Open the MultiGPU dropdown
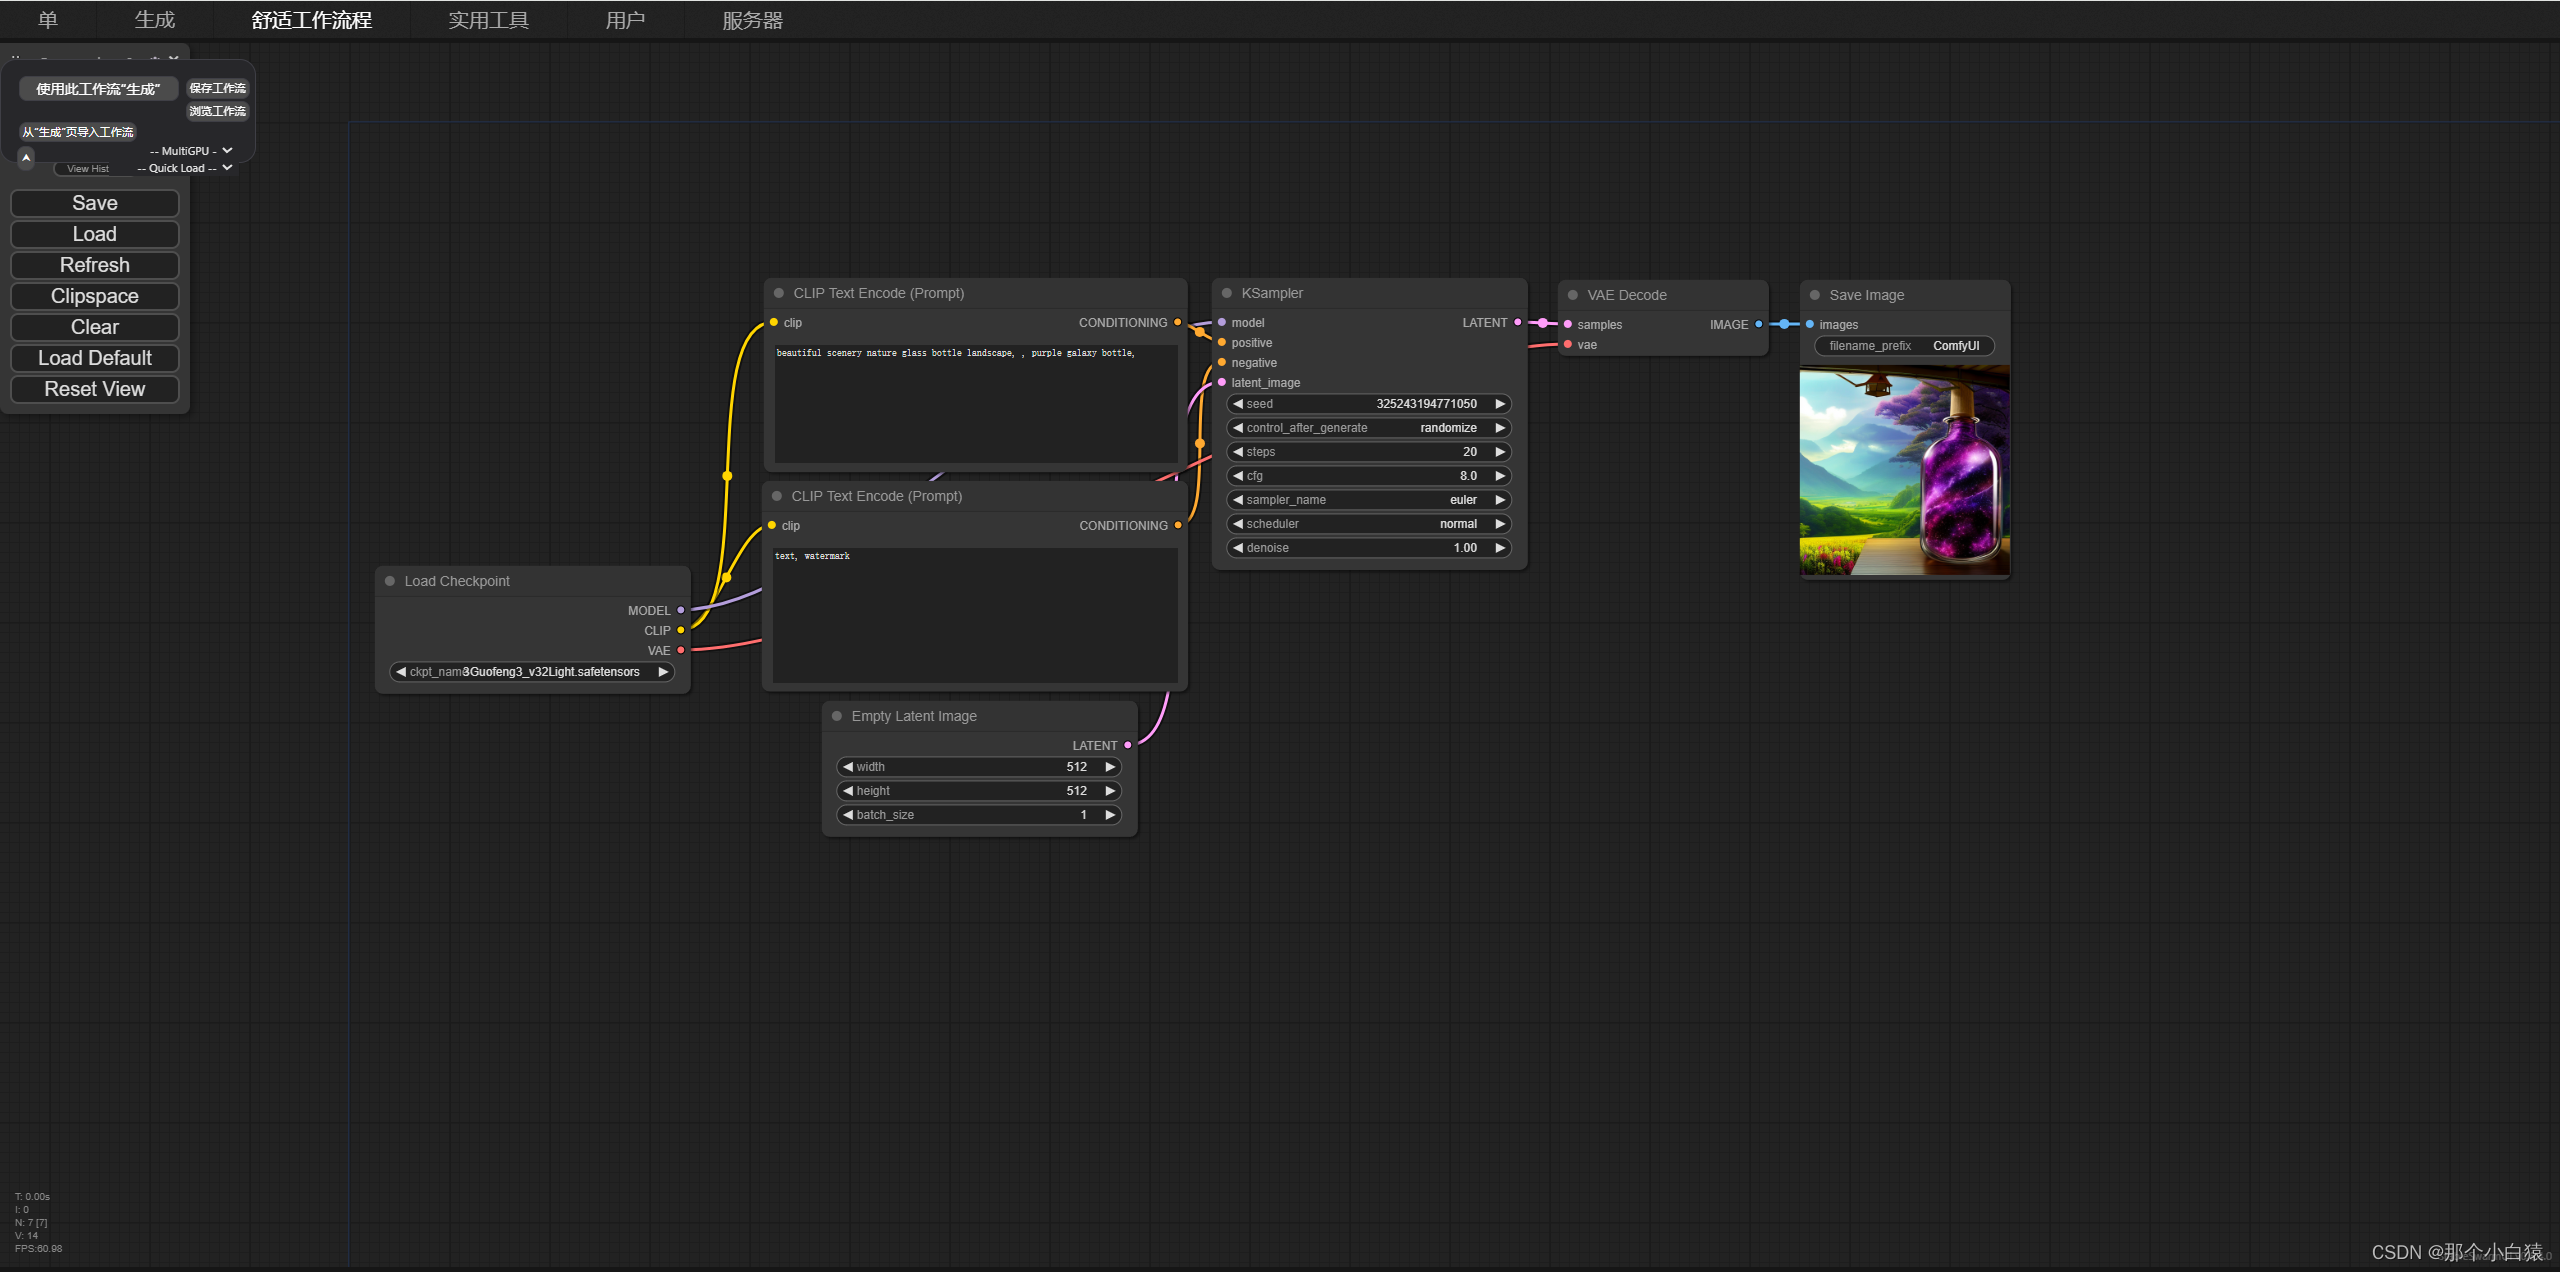Image resolution: width=2560 pixels, height=1272 pixels. [191, 151]
